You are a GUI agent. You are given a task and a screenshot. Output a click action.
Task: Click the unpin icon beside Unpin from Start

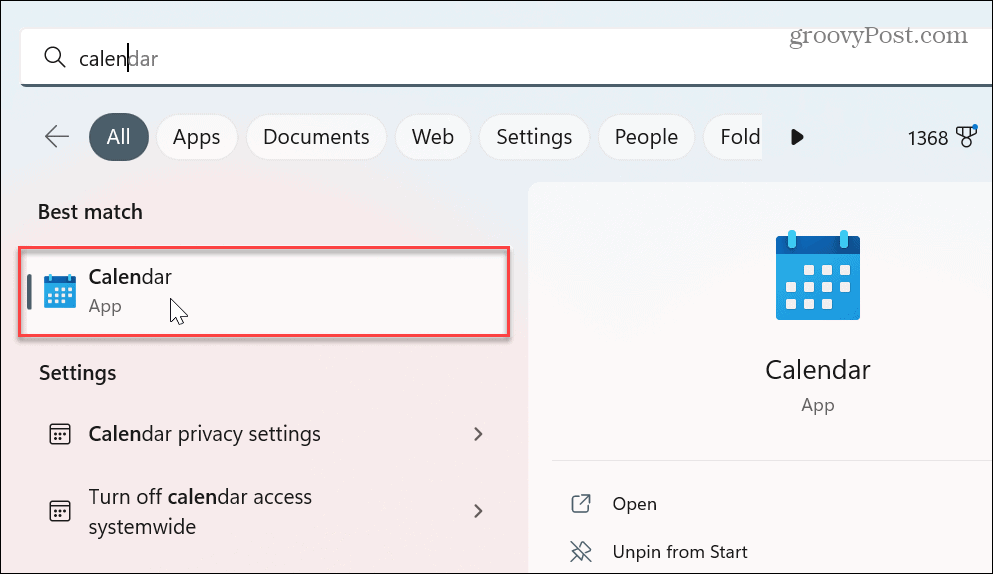pos(581,552)
